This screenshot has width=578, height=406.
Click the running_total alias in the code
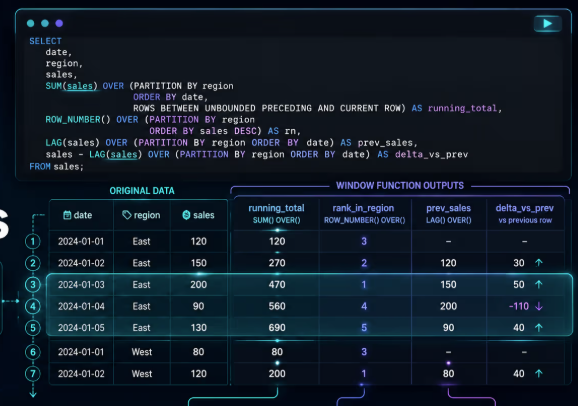click(462, 108)
